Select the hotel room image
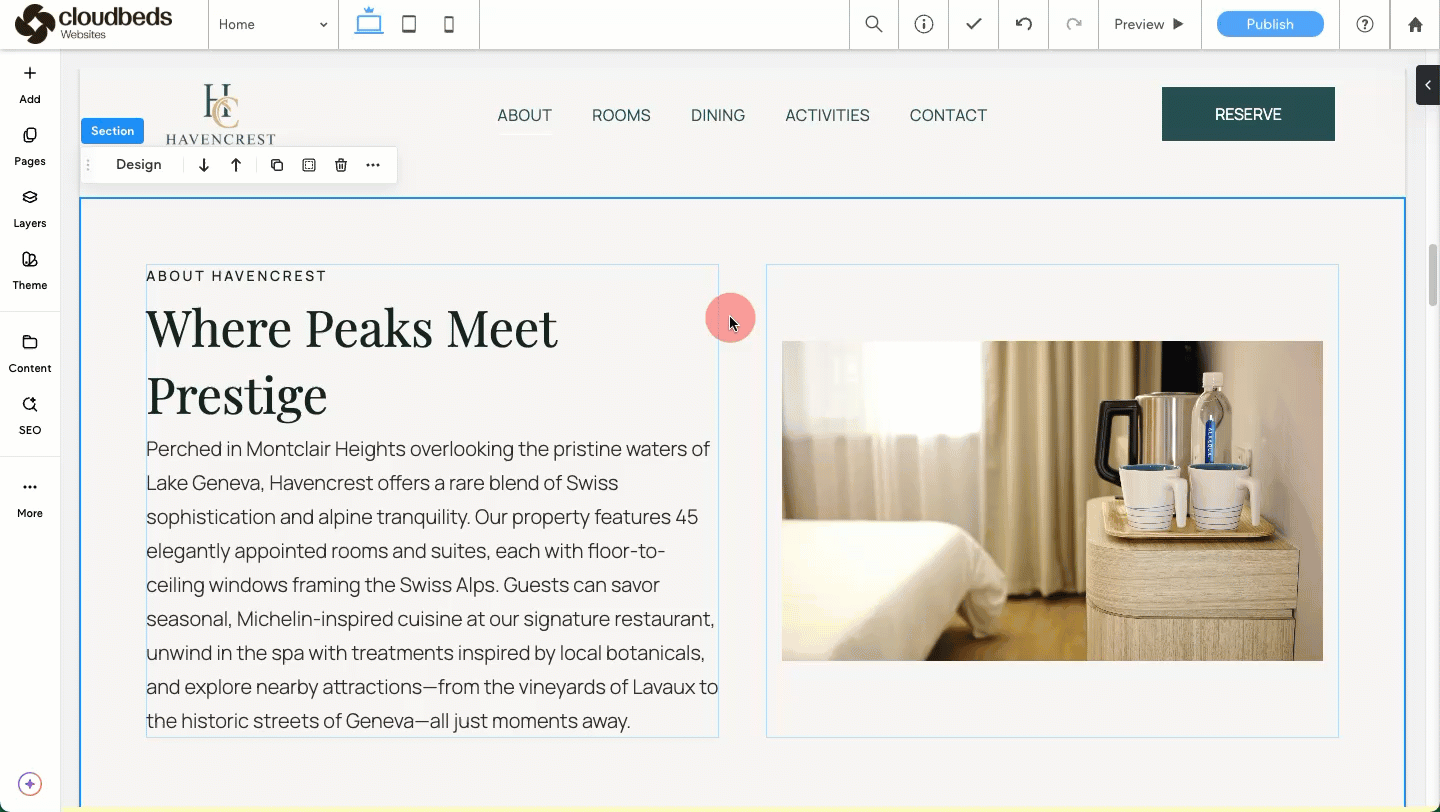Screen dimensions: 1440x812 [x=1052, y=500]
